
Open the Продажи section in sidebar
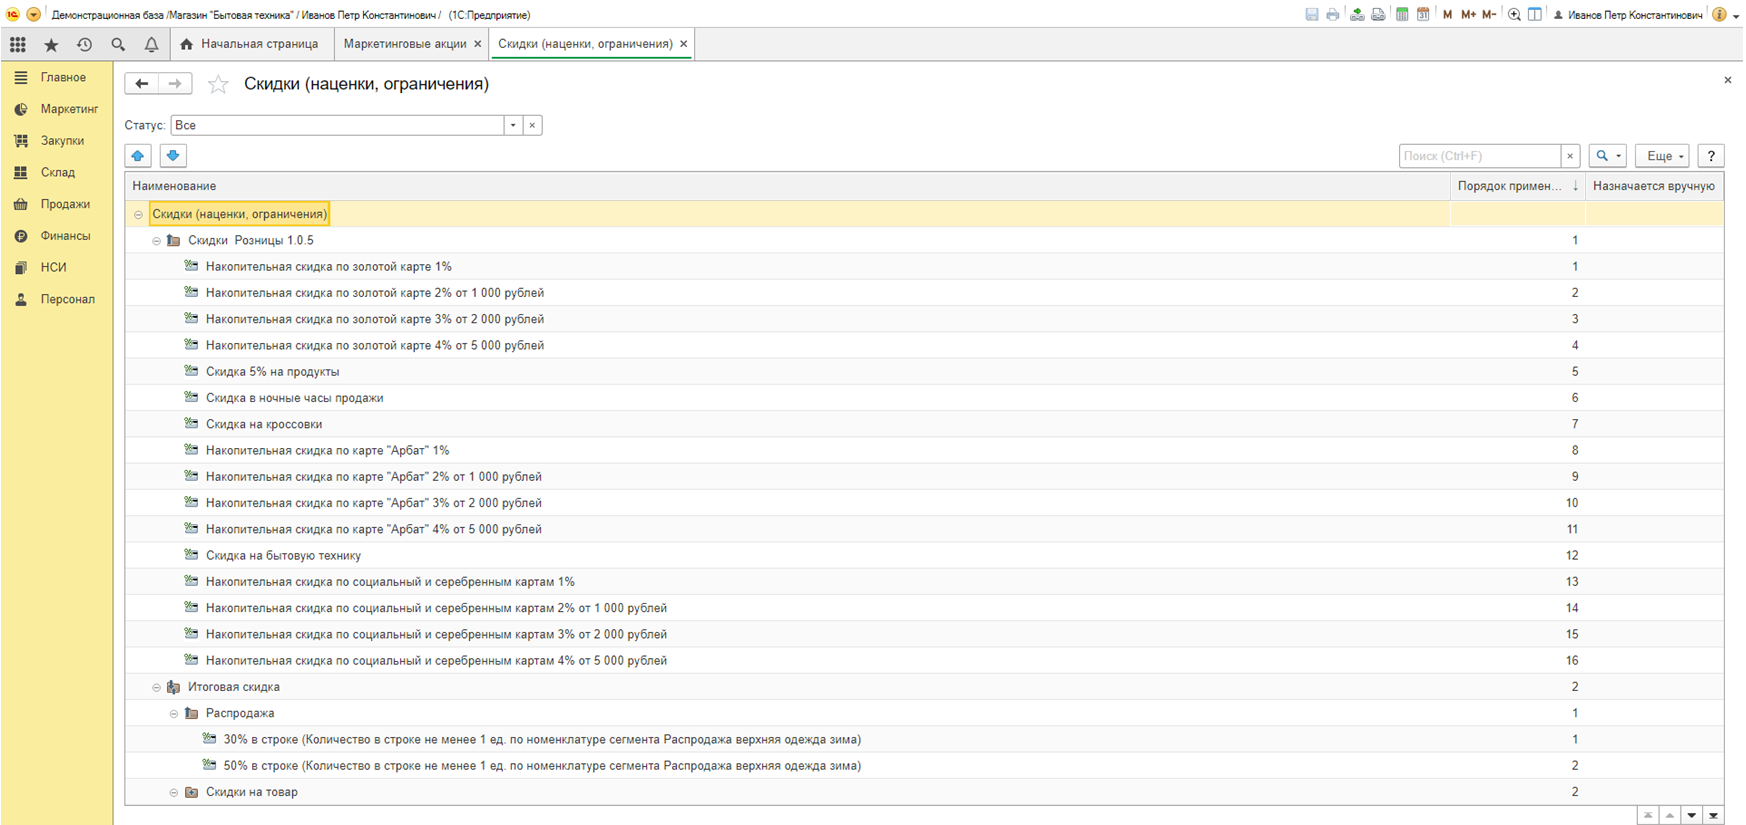[x=65, y=204]
